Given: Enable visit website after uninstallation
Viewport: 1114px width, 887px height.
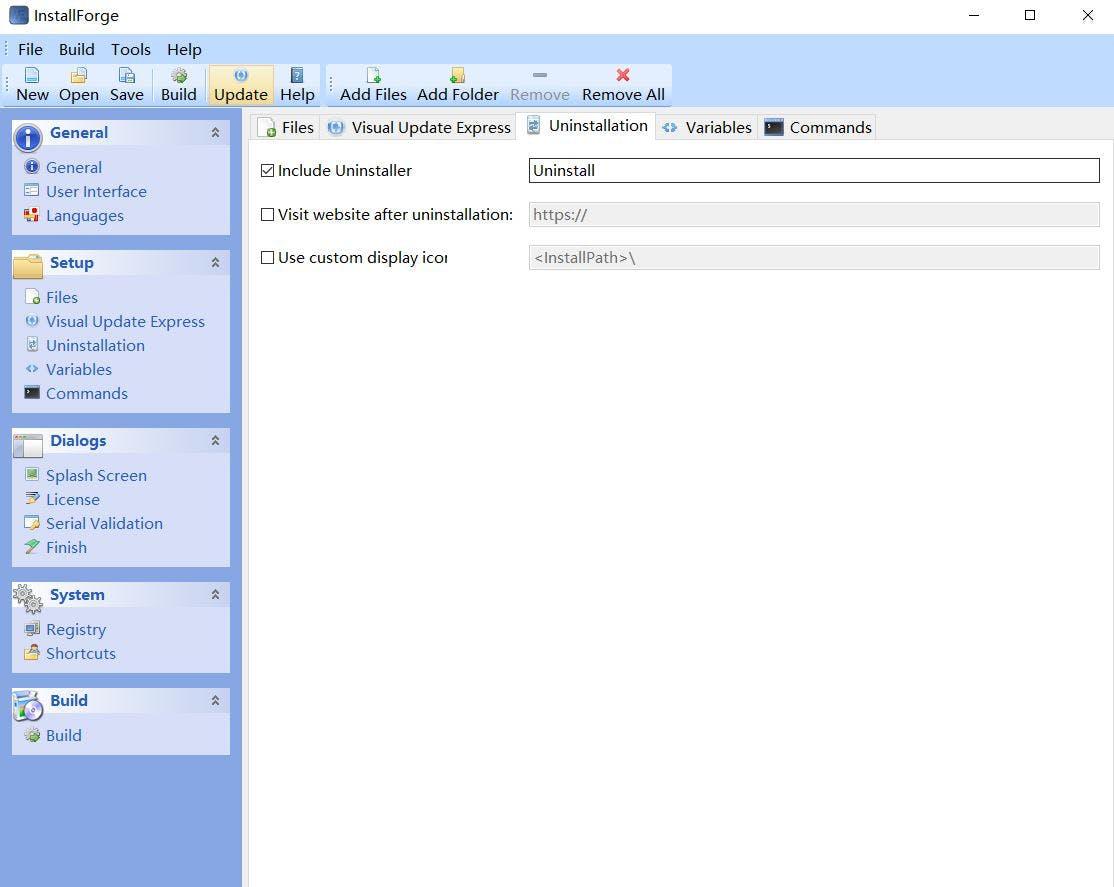Looking at the screenshot, I should click(x=268, y=214).
